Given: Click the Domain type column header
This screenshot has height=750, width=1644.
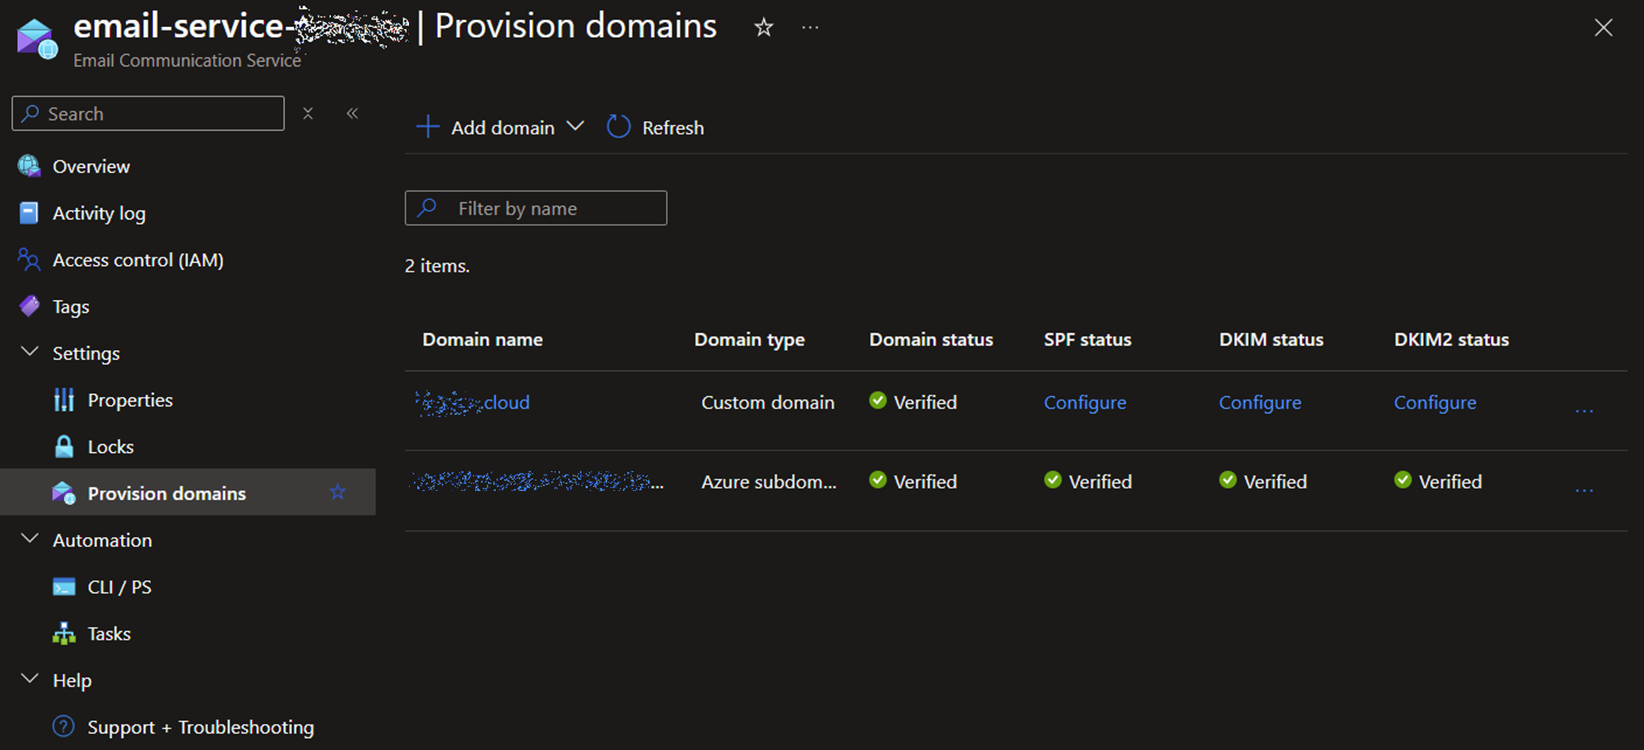Looking at the screenshot, I should [750, 340].
